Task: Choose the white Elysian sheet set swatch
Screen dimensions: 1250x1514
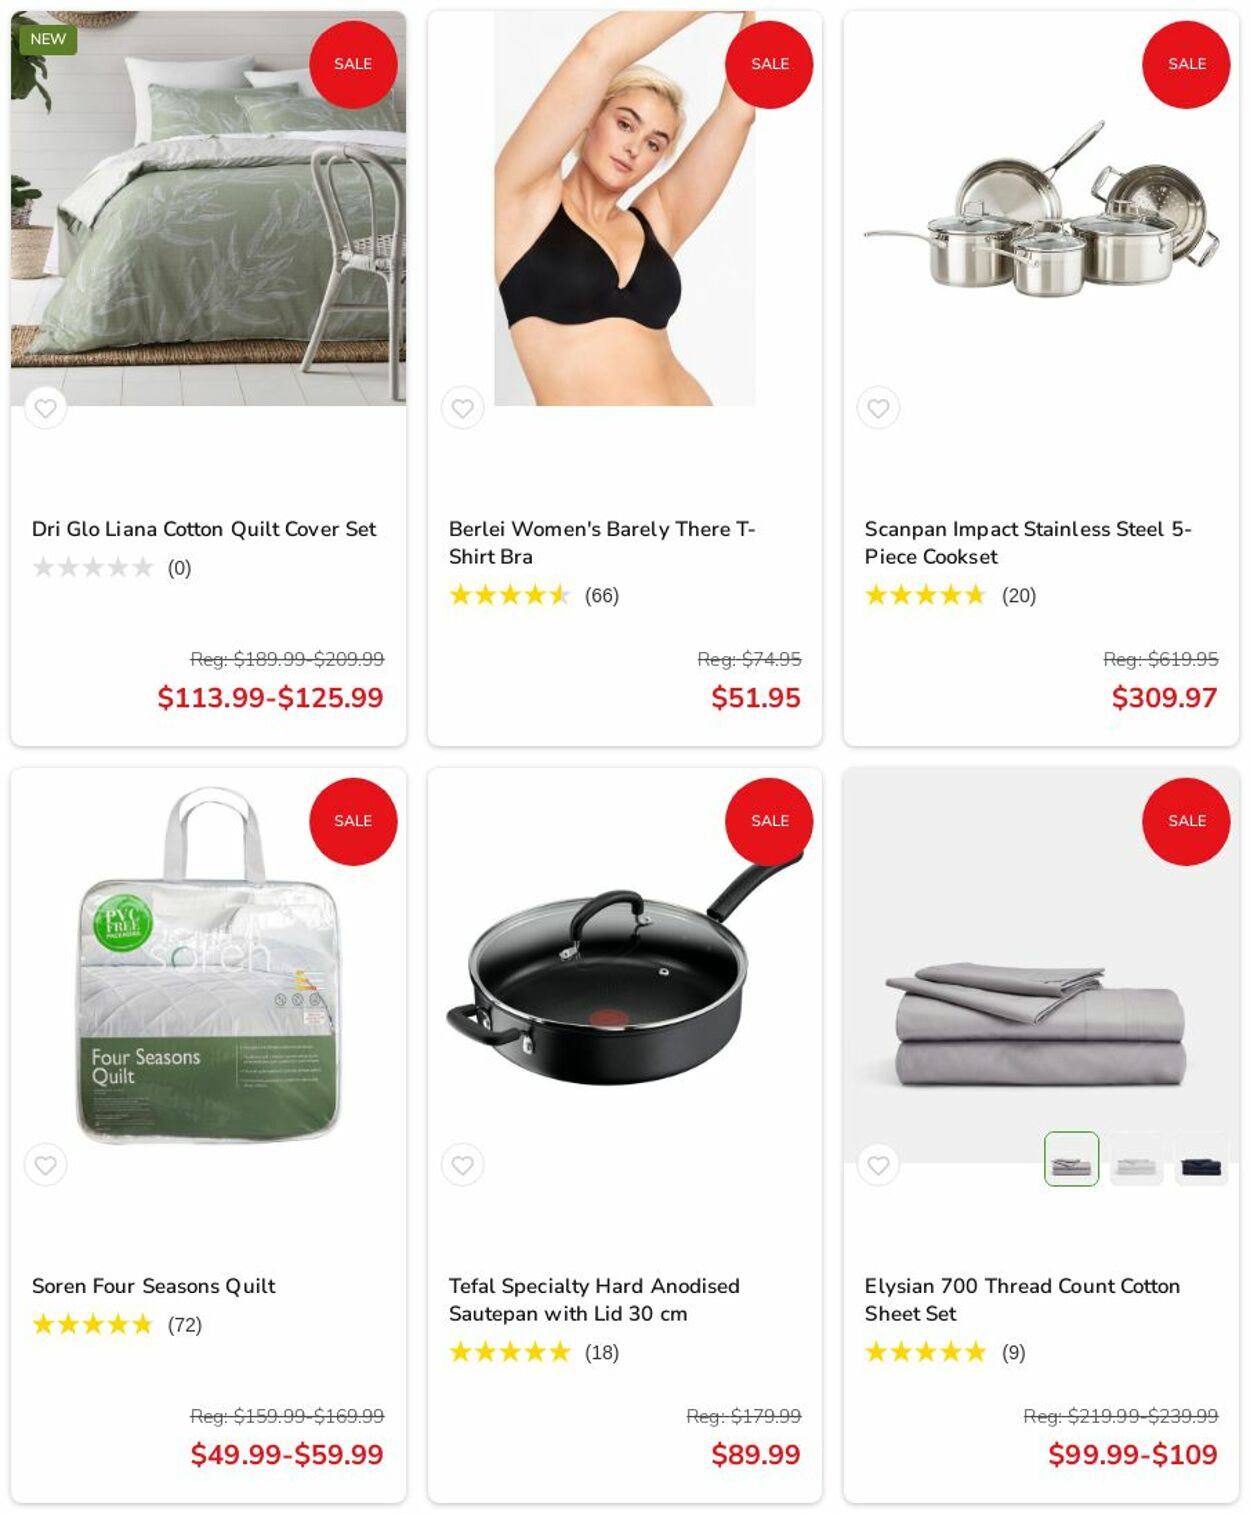Action: click(1136, 1159)
